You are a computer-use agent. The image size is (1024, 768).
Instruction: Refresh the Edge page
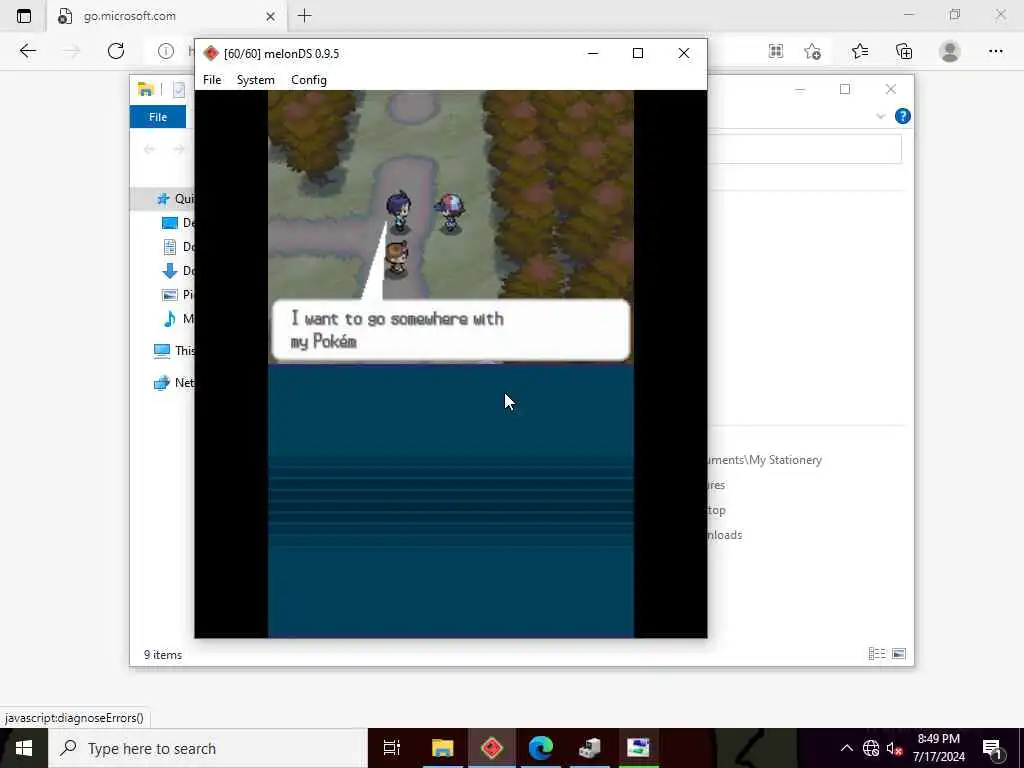click(116, 51)
